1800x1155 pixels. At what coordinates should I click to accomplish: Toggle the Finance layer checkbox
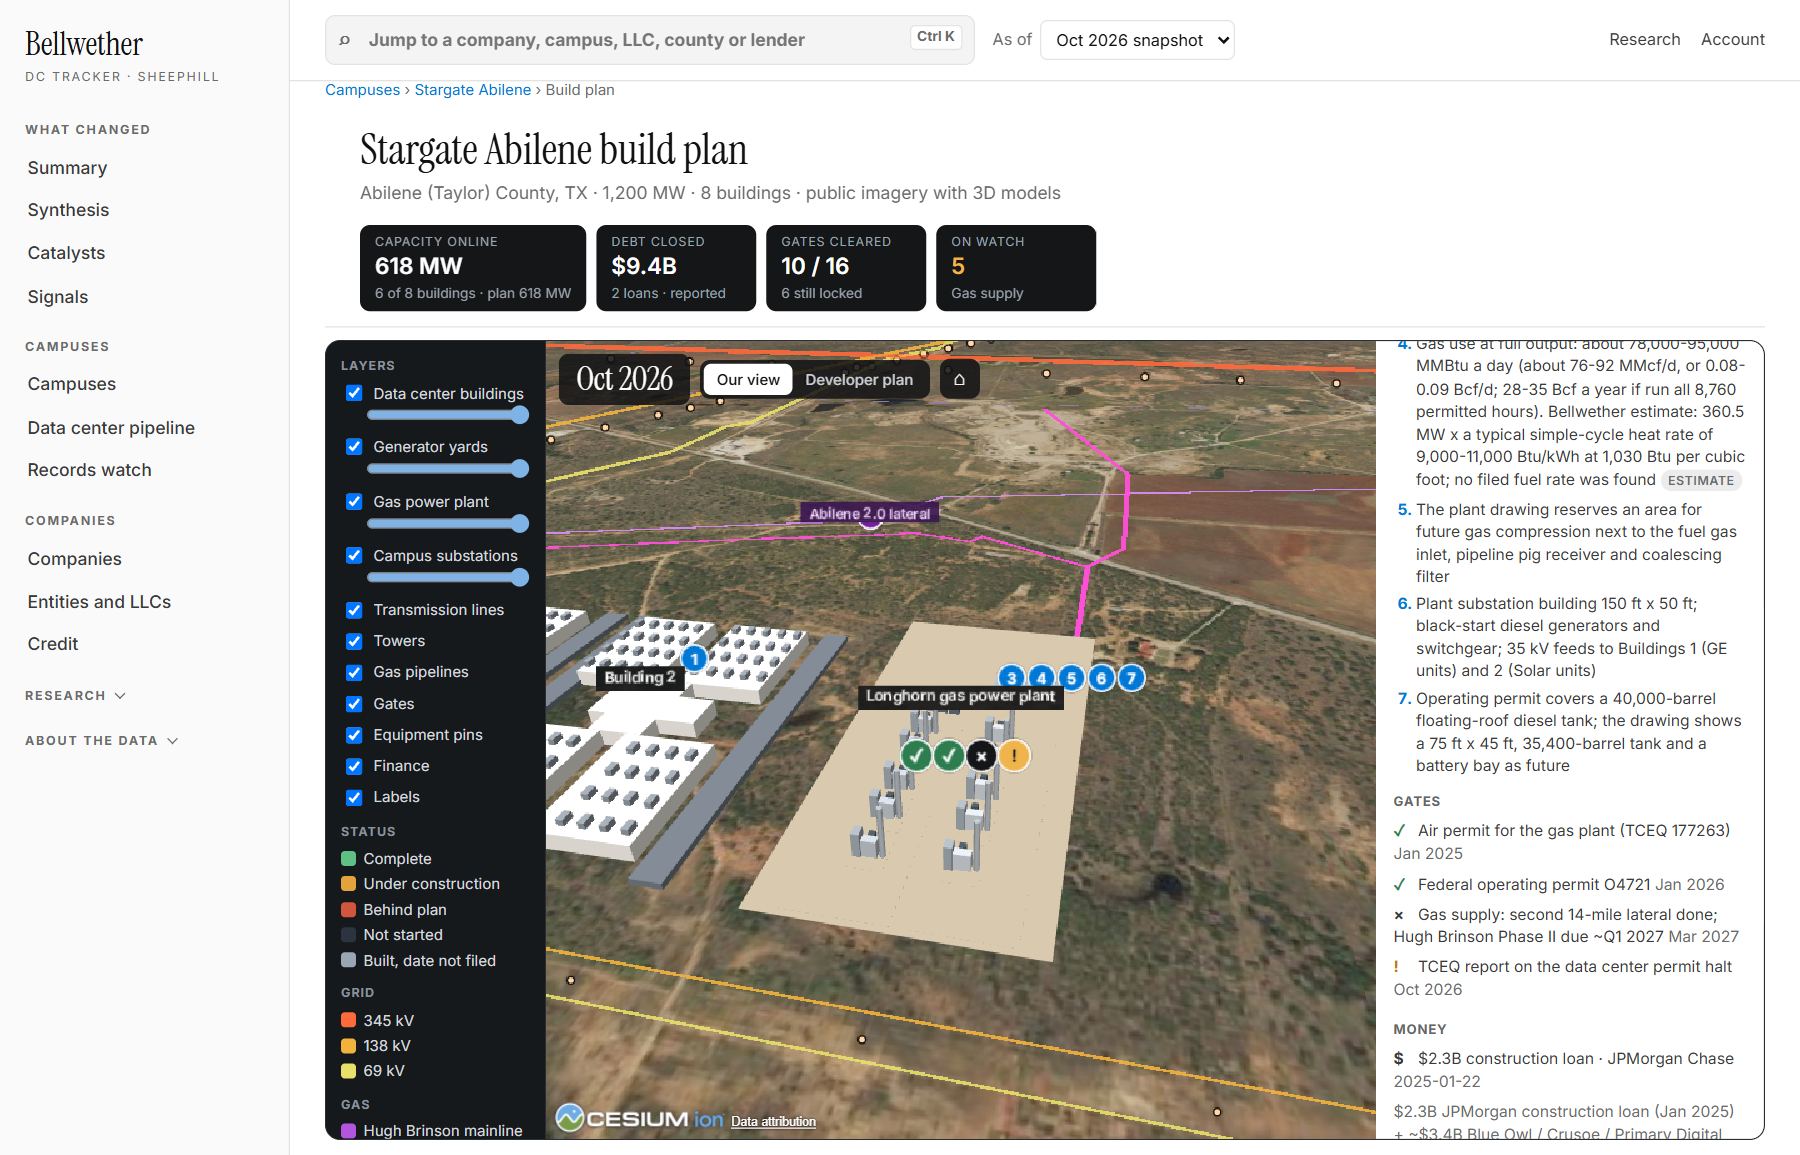(x=354, y=766)
